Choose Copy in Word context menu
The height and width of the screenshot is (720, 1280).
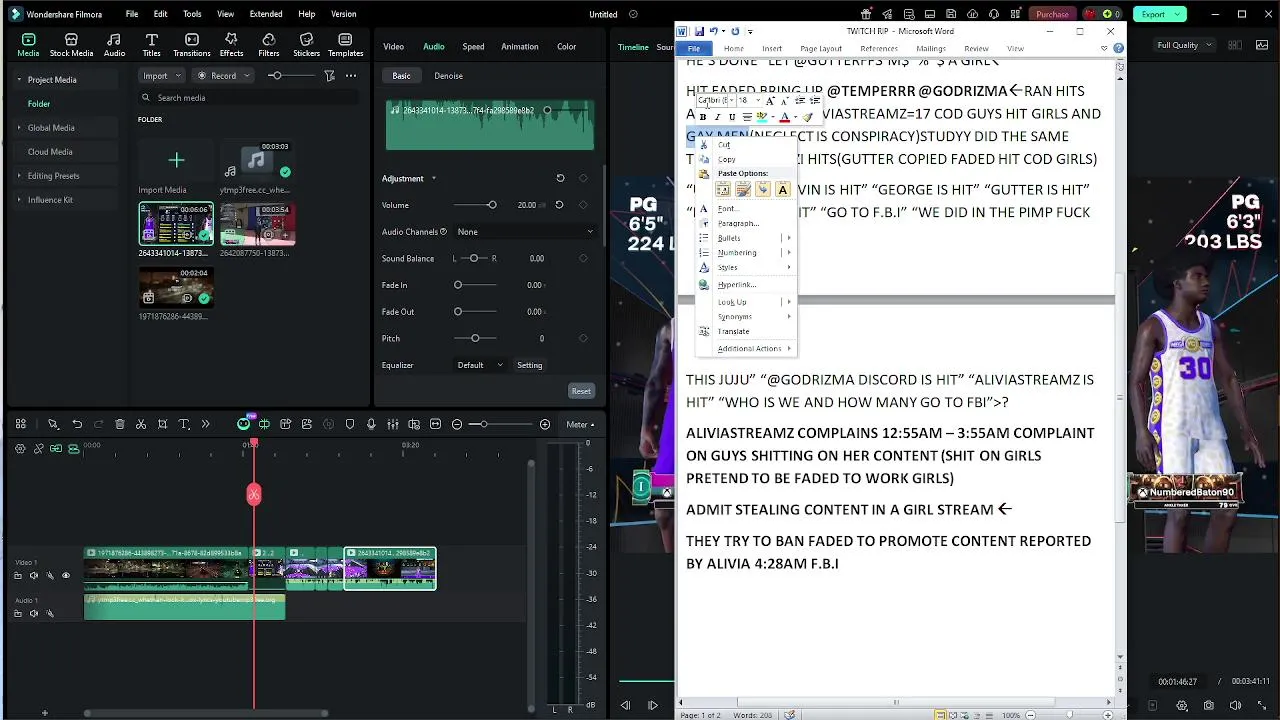click(x=727, y=159)
